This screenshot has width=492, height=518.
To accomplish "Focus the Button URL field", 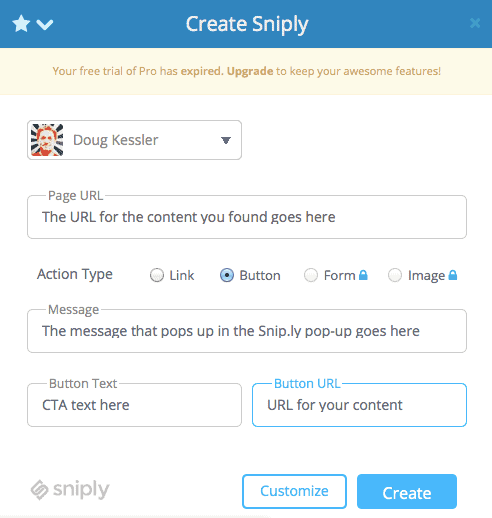I will point(359,405).
